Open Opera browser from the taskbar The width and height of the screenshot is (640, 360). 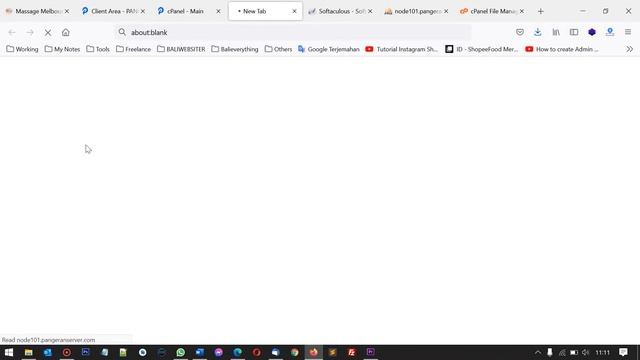point(257,352)
